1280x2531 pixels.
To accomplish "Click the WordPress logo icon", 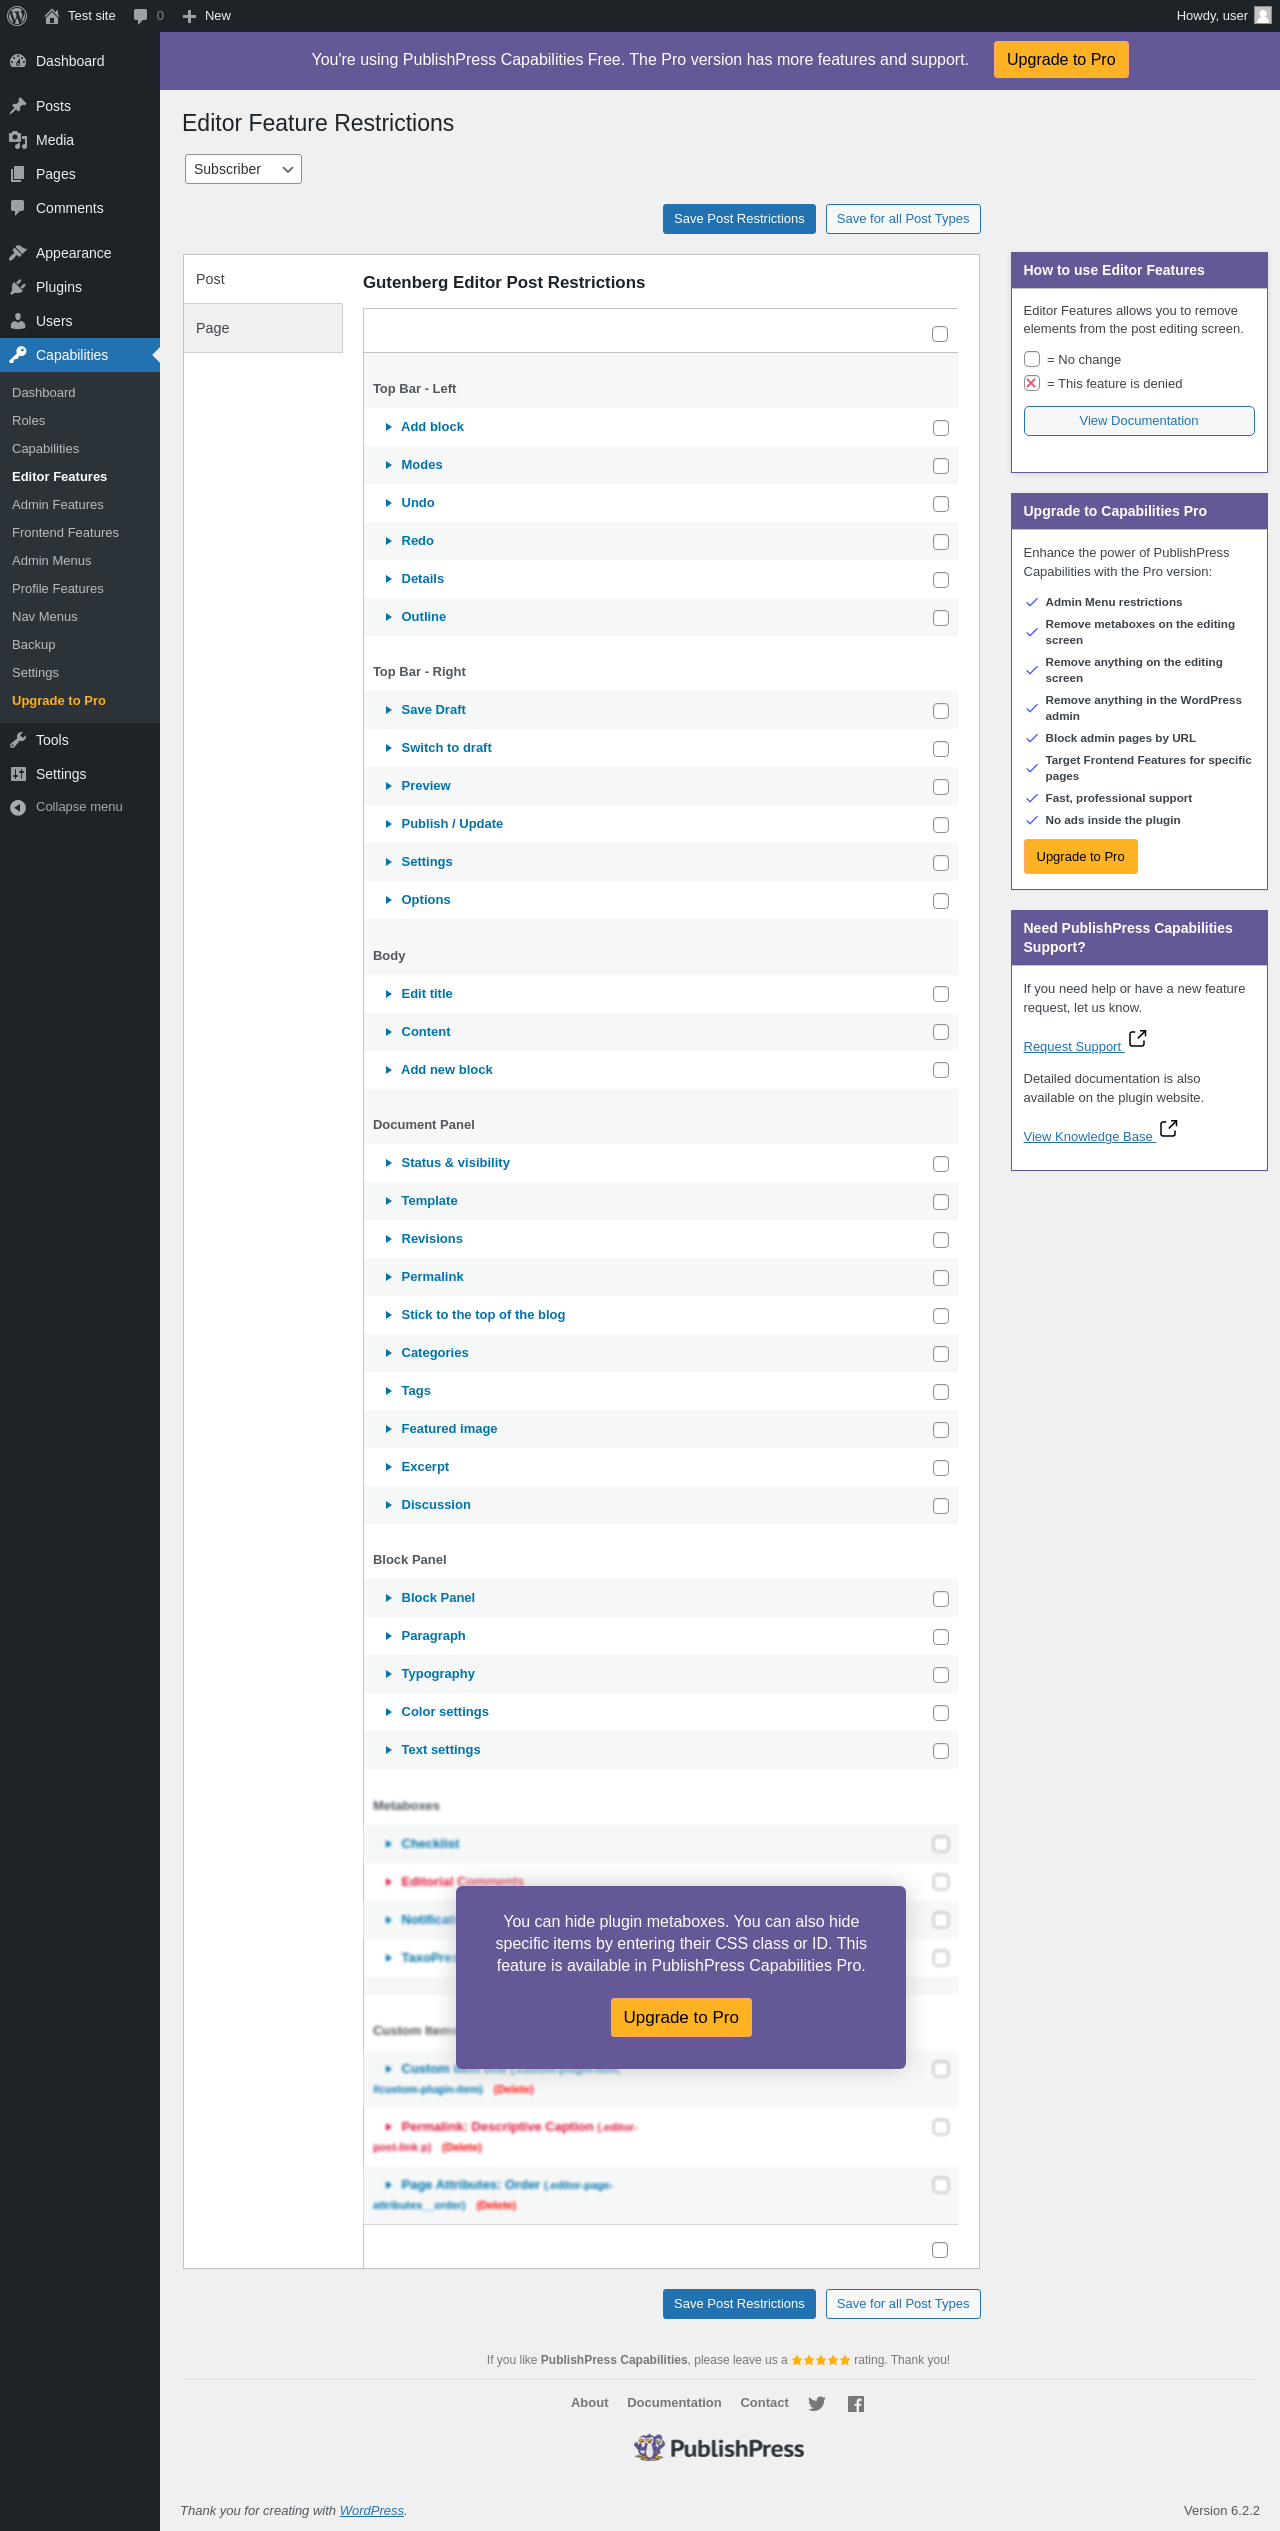I will [x=17, y=16].
